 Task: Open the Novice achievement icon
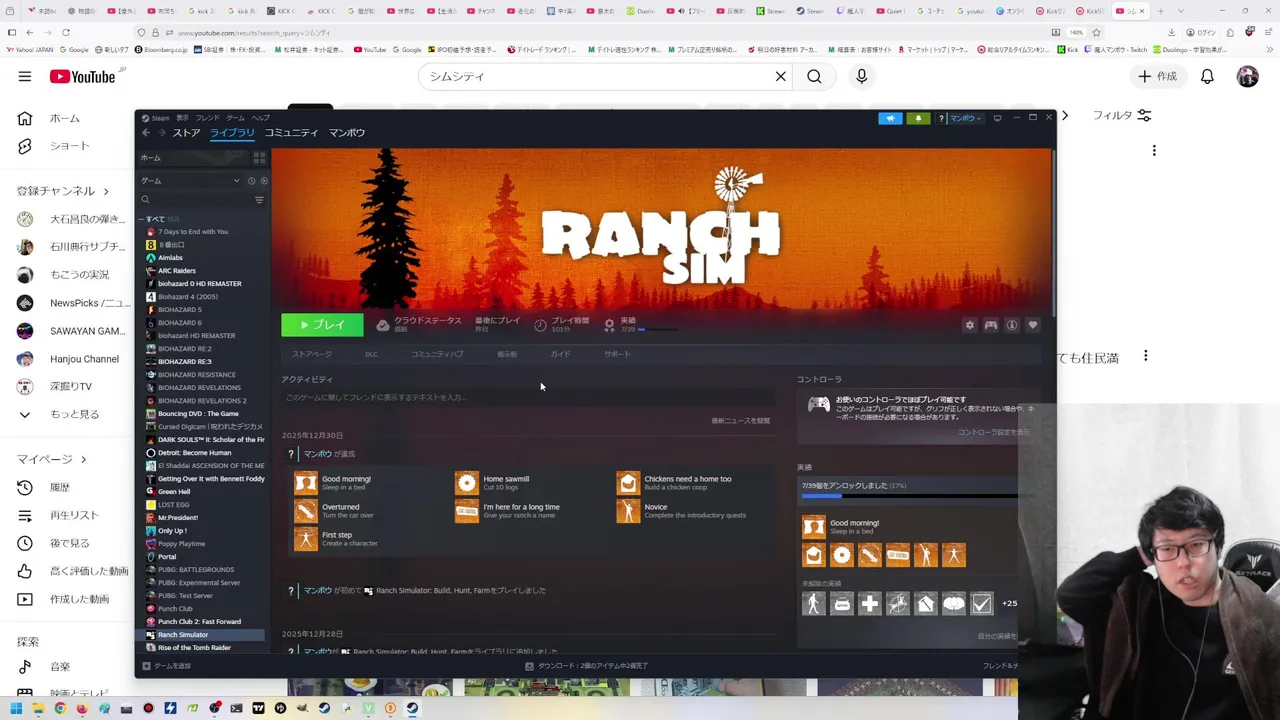628,511
